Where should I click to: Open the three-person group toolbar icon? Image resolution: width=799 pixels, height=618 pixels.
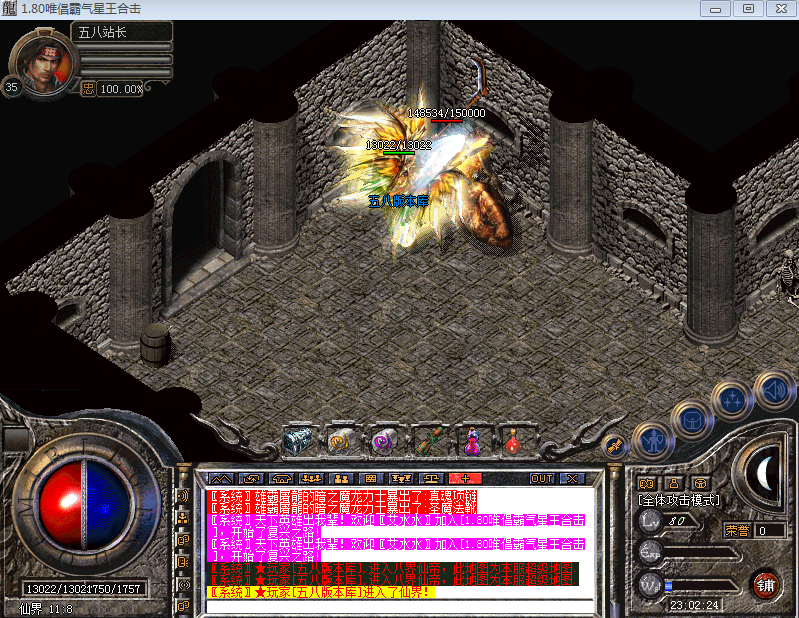[311, 479]
